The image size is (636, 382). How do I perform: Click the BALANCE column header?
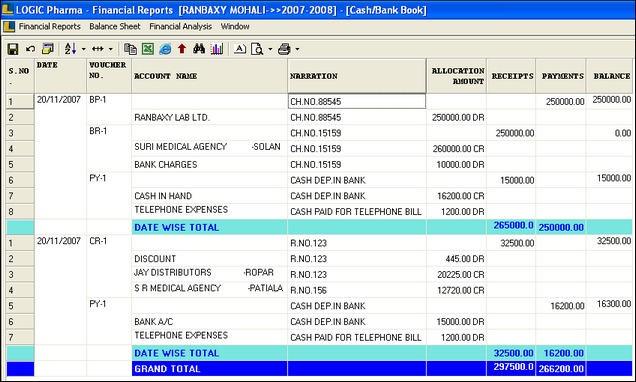point(609,76)
